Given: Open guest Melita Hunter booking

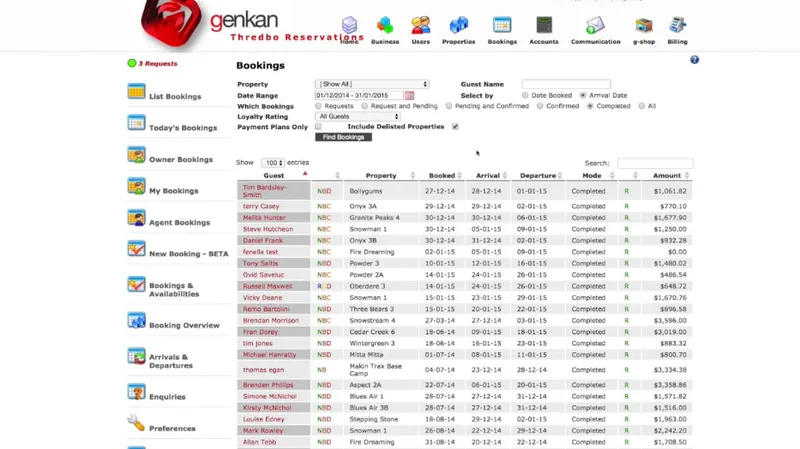Looking at the screenshot, I should pos(264,218).
